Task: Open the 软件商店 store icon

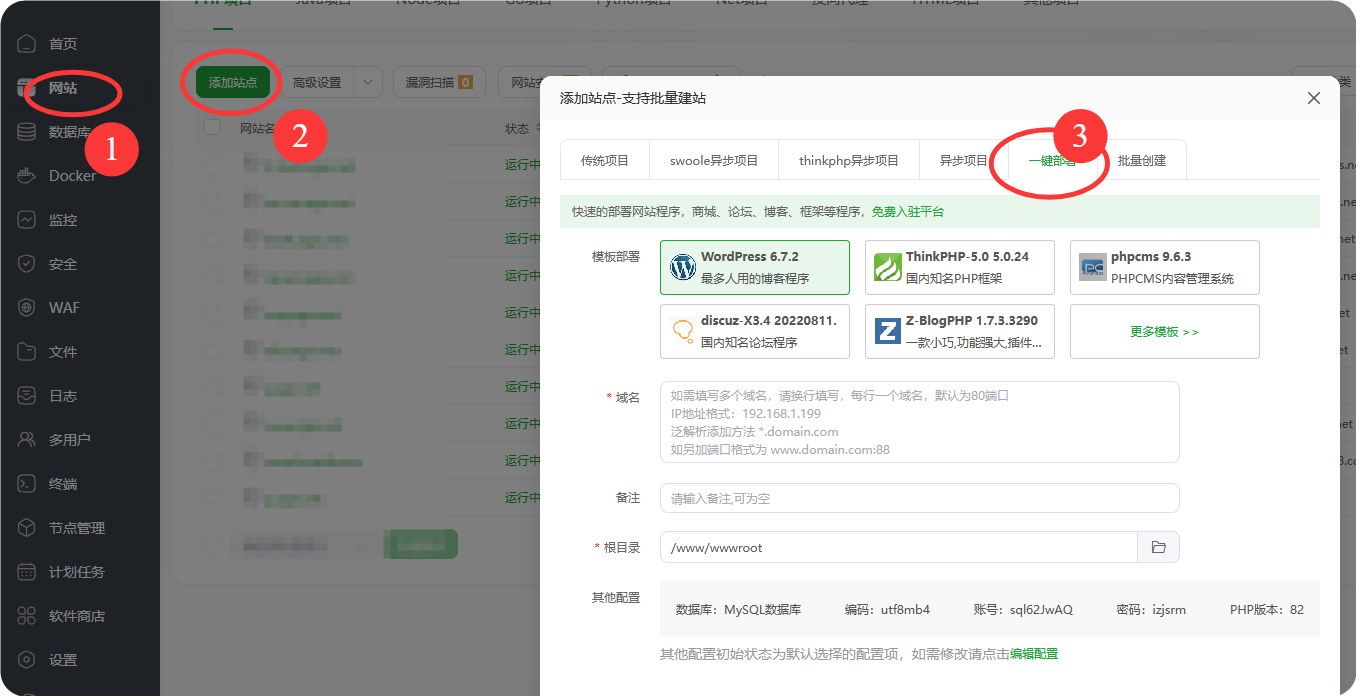Action: tap(28, 616)
